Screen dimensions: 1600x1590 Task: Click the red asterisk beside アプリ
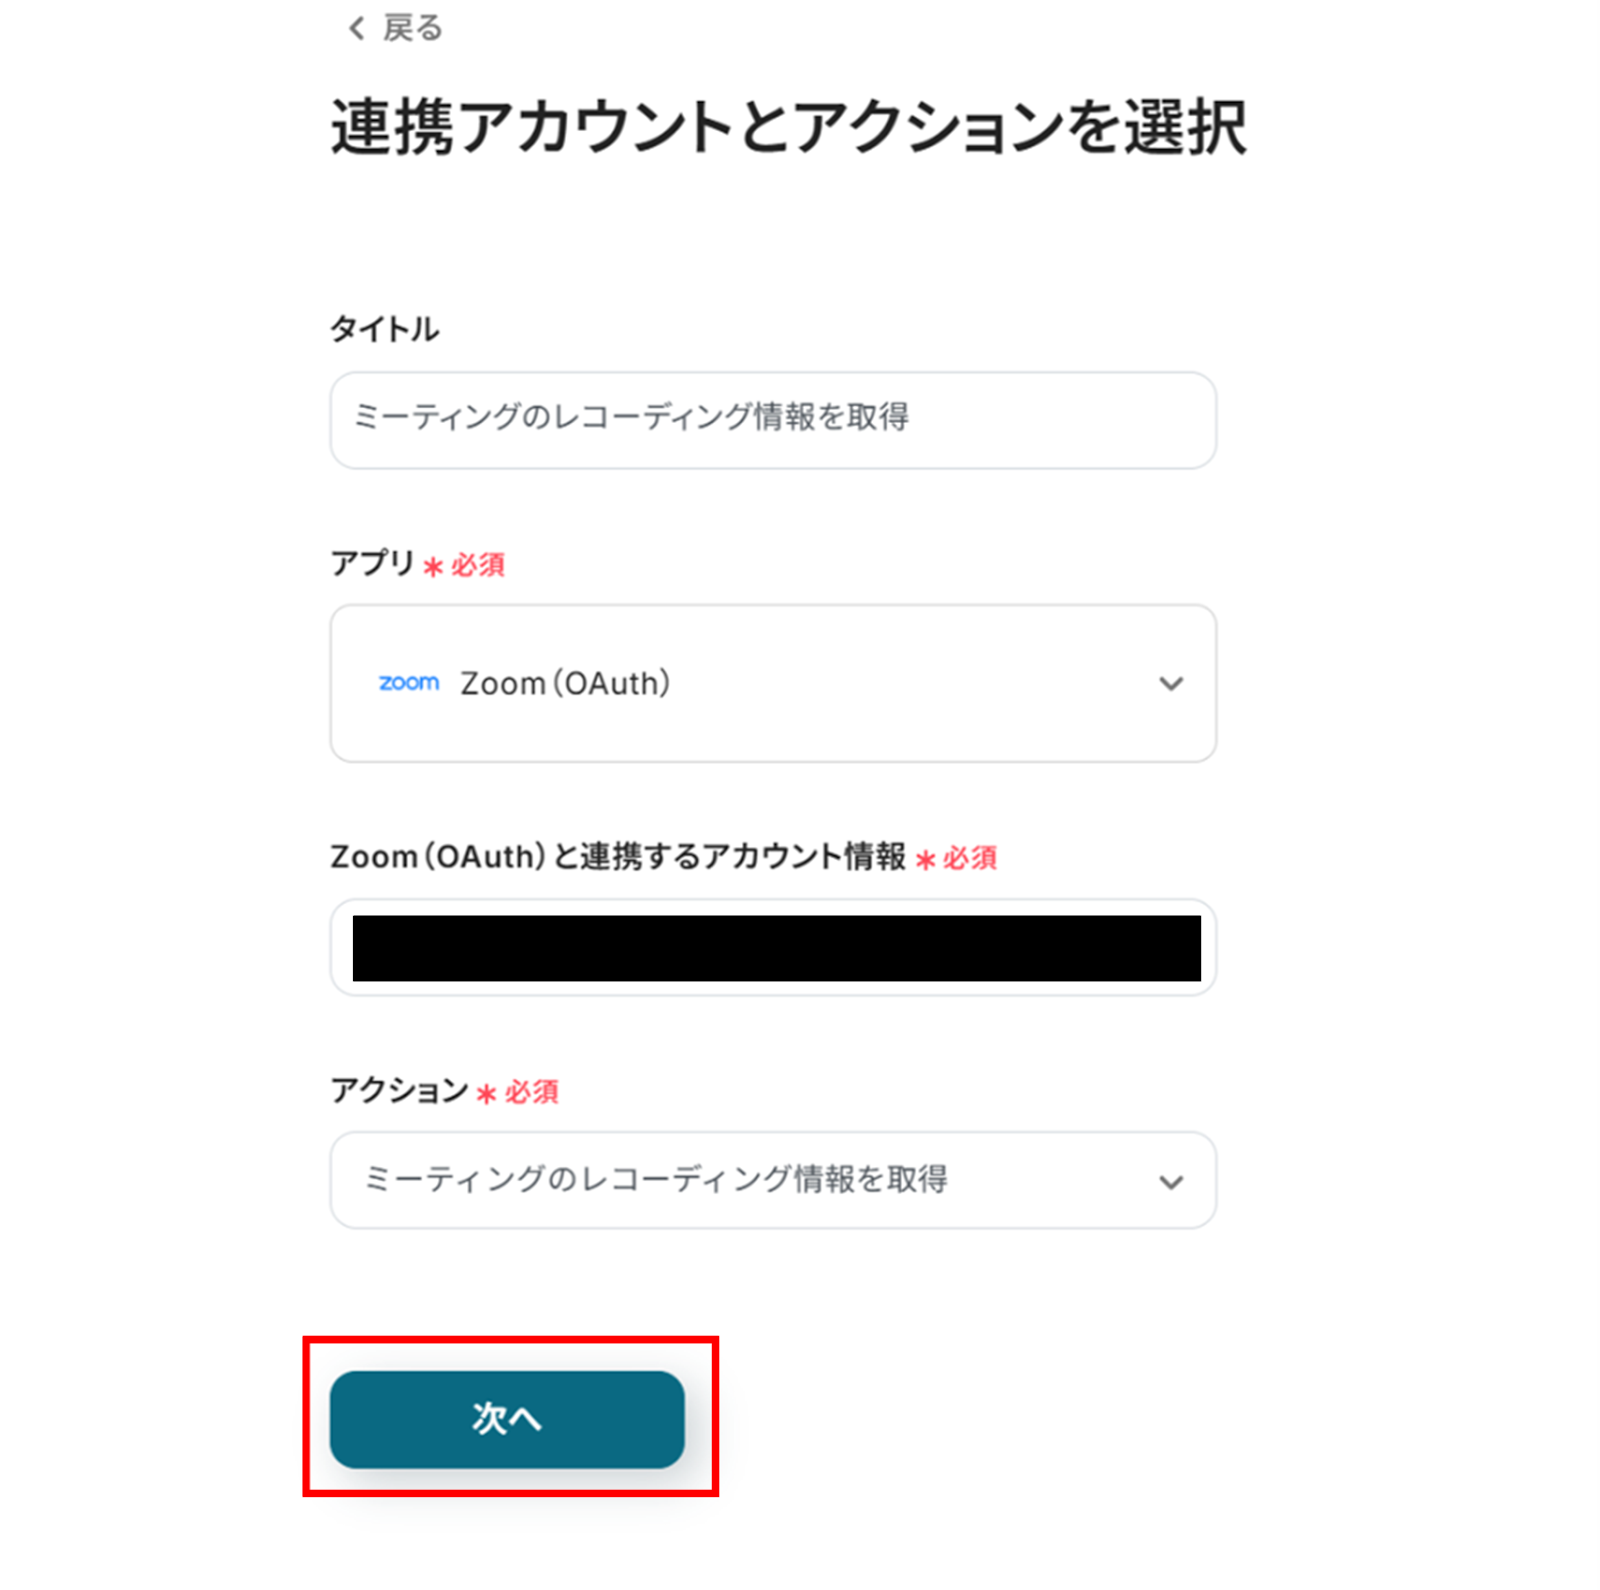(433, 567)
